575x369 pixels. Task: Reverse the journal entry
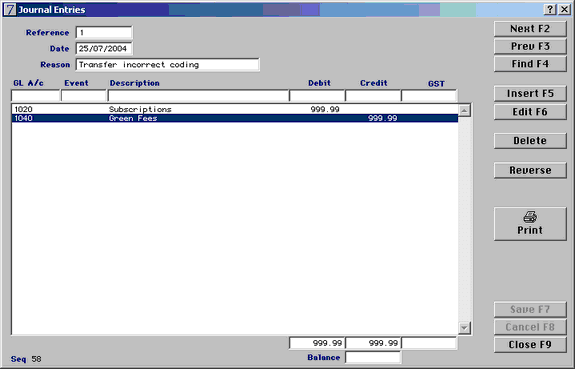(x=530, y=171)
